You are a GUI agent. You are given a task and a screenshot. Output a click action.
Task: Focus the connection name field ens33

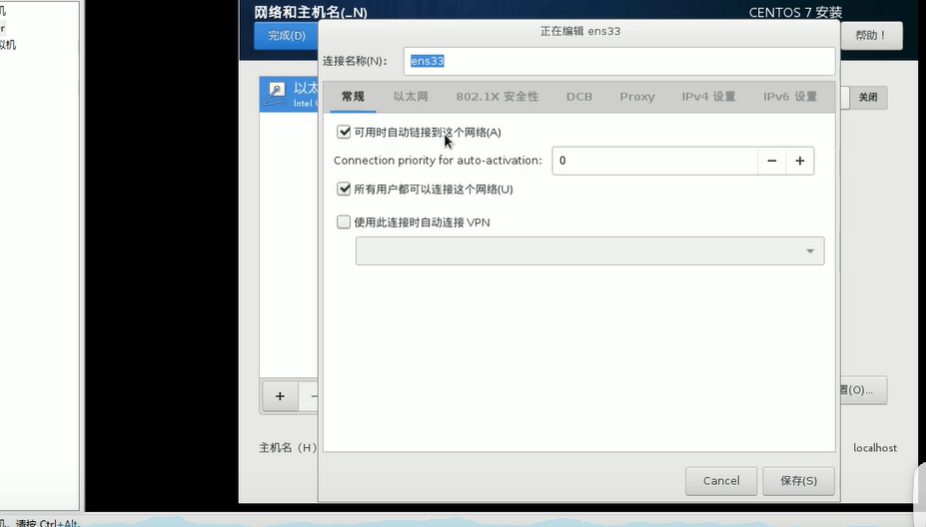coord(619,61)
